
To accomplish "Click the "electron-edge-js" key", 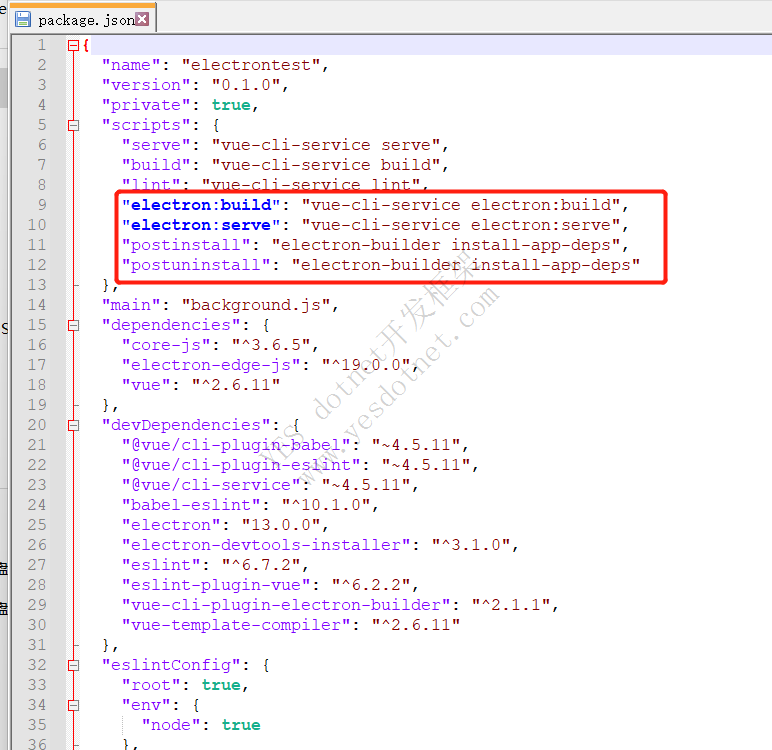I will pyautogui.click(x=211, y=365).
